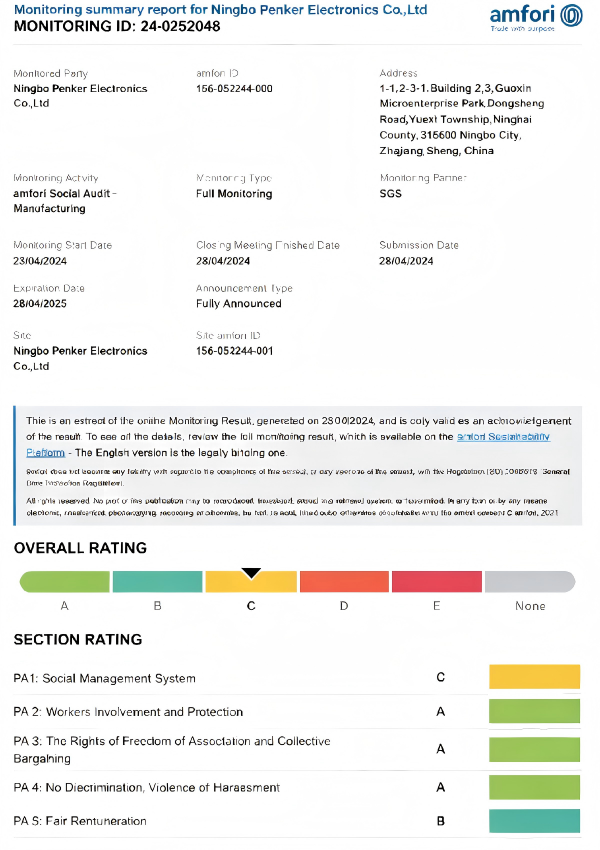Click Monitored Party name Ningbo Penker Electronics
This screenshot has height=850, width=600.
click(80, 96)
